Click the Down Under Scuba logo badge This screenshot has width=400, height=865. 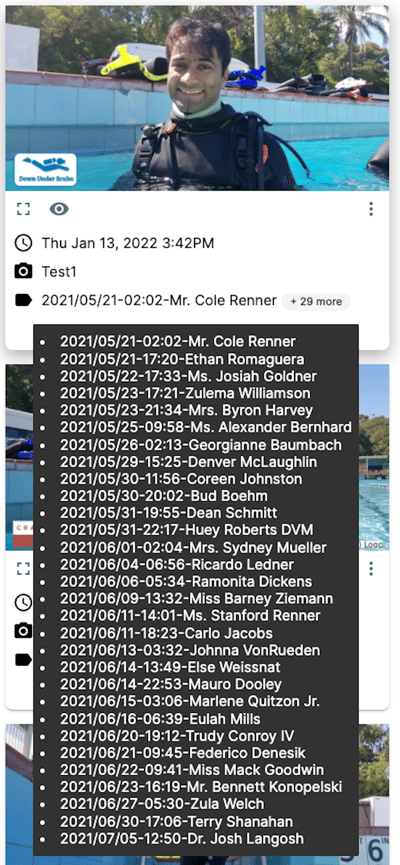pyautogui.click(x=45, y=170)
